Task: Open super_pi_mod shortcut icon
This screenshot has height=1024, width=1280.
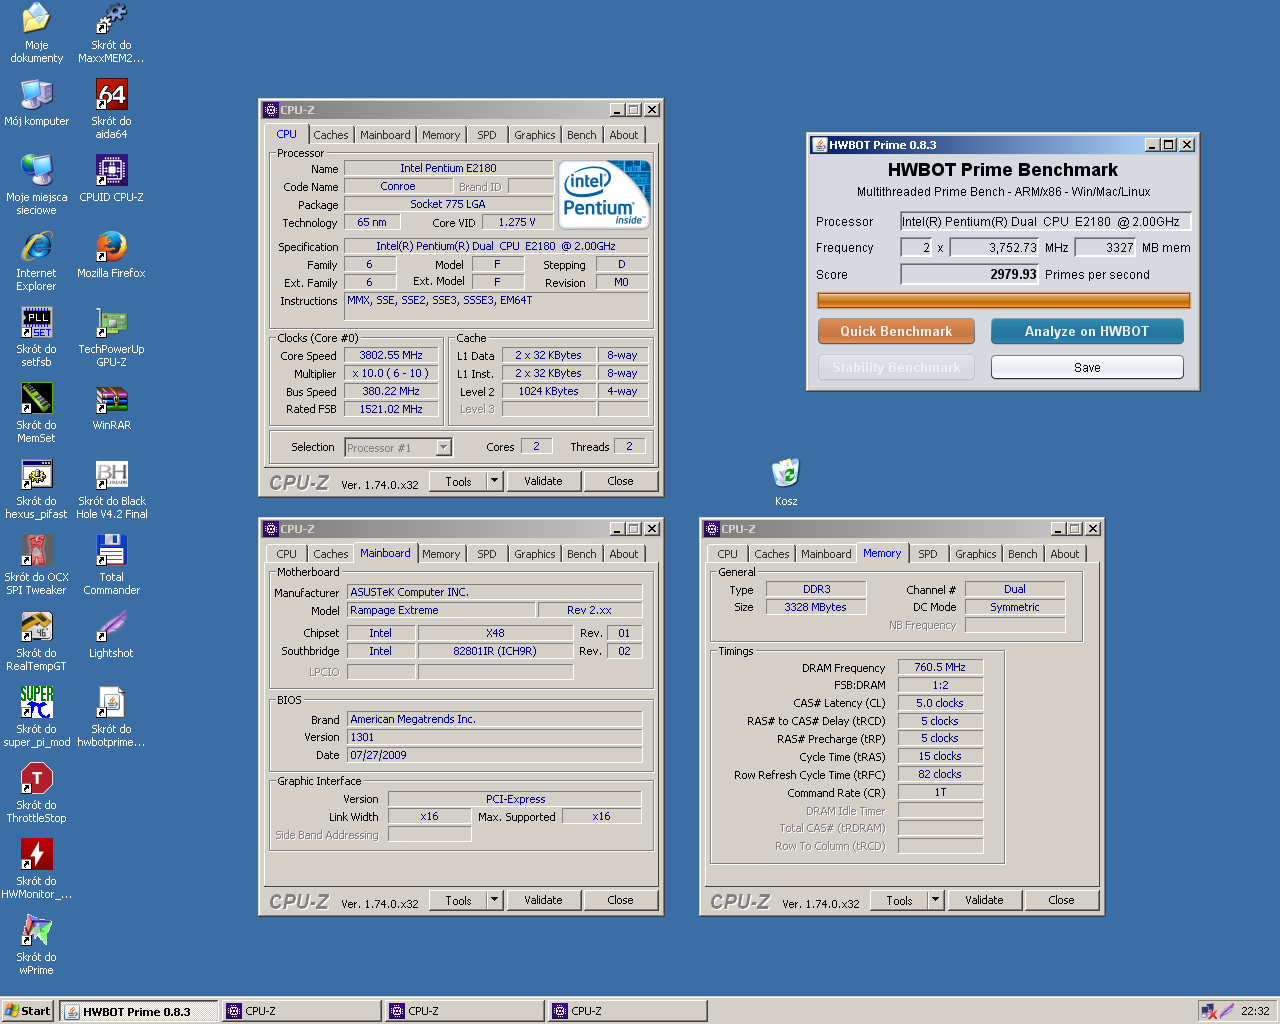Action: pos(36,702)
